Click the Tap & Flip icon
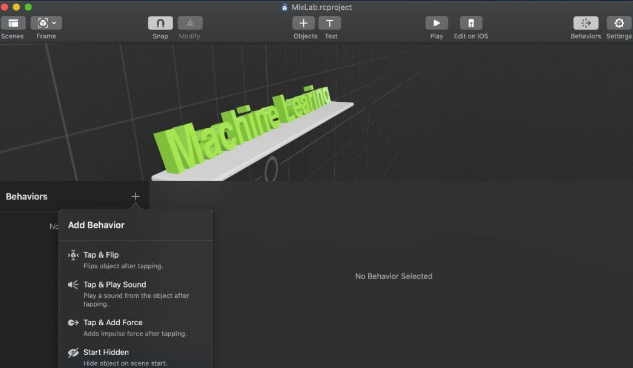Screen dimensions: 633x368 (x=73, y=255)
